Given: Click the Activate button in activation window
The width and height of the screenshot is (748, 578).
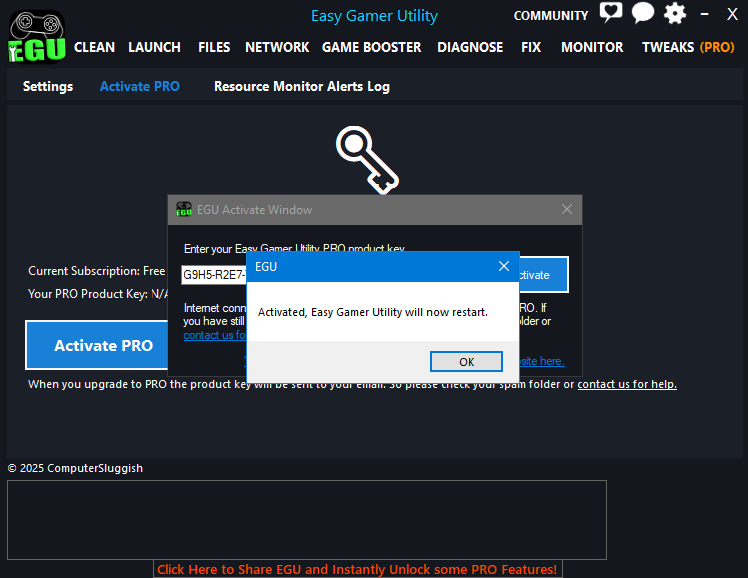Looking at the screenshot, I should [543, 275].
